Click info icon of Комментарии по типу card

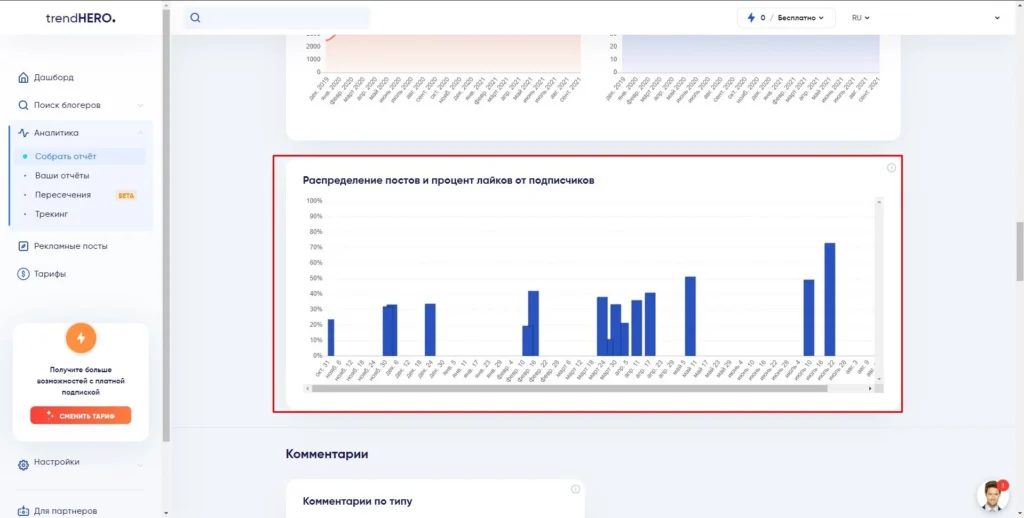tap(575, 489)
